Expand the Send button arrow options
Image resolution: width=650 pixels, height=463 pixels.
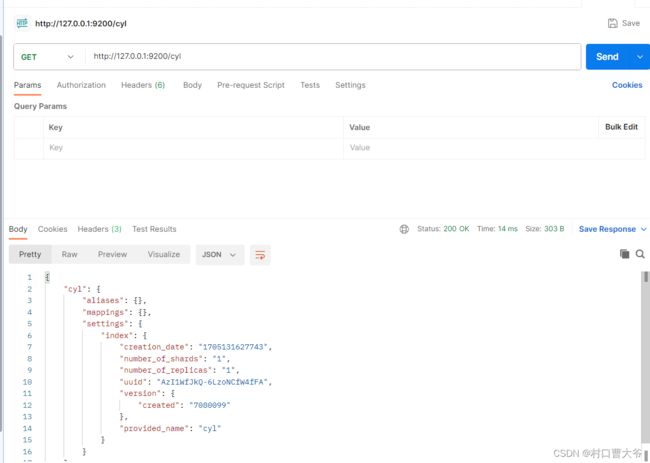(x=640, y=57)
